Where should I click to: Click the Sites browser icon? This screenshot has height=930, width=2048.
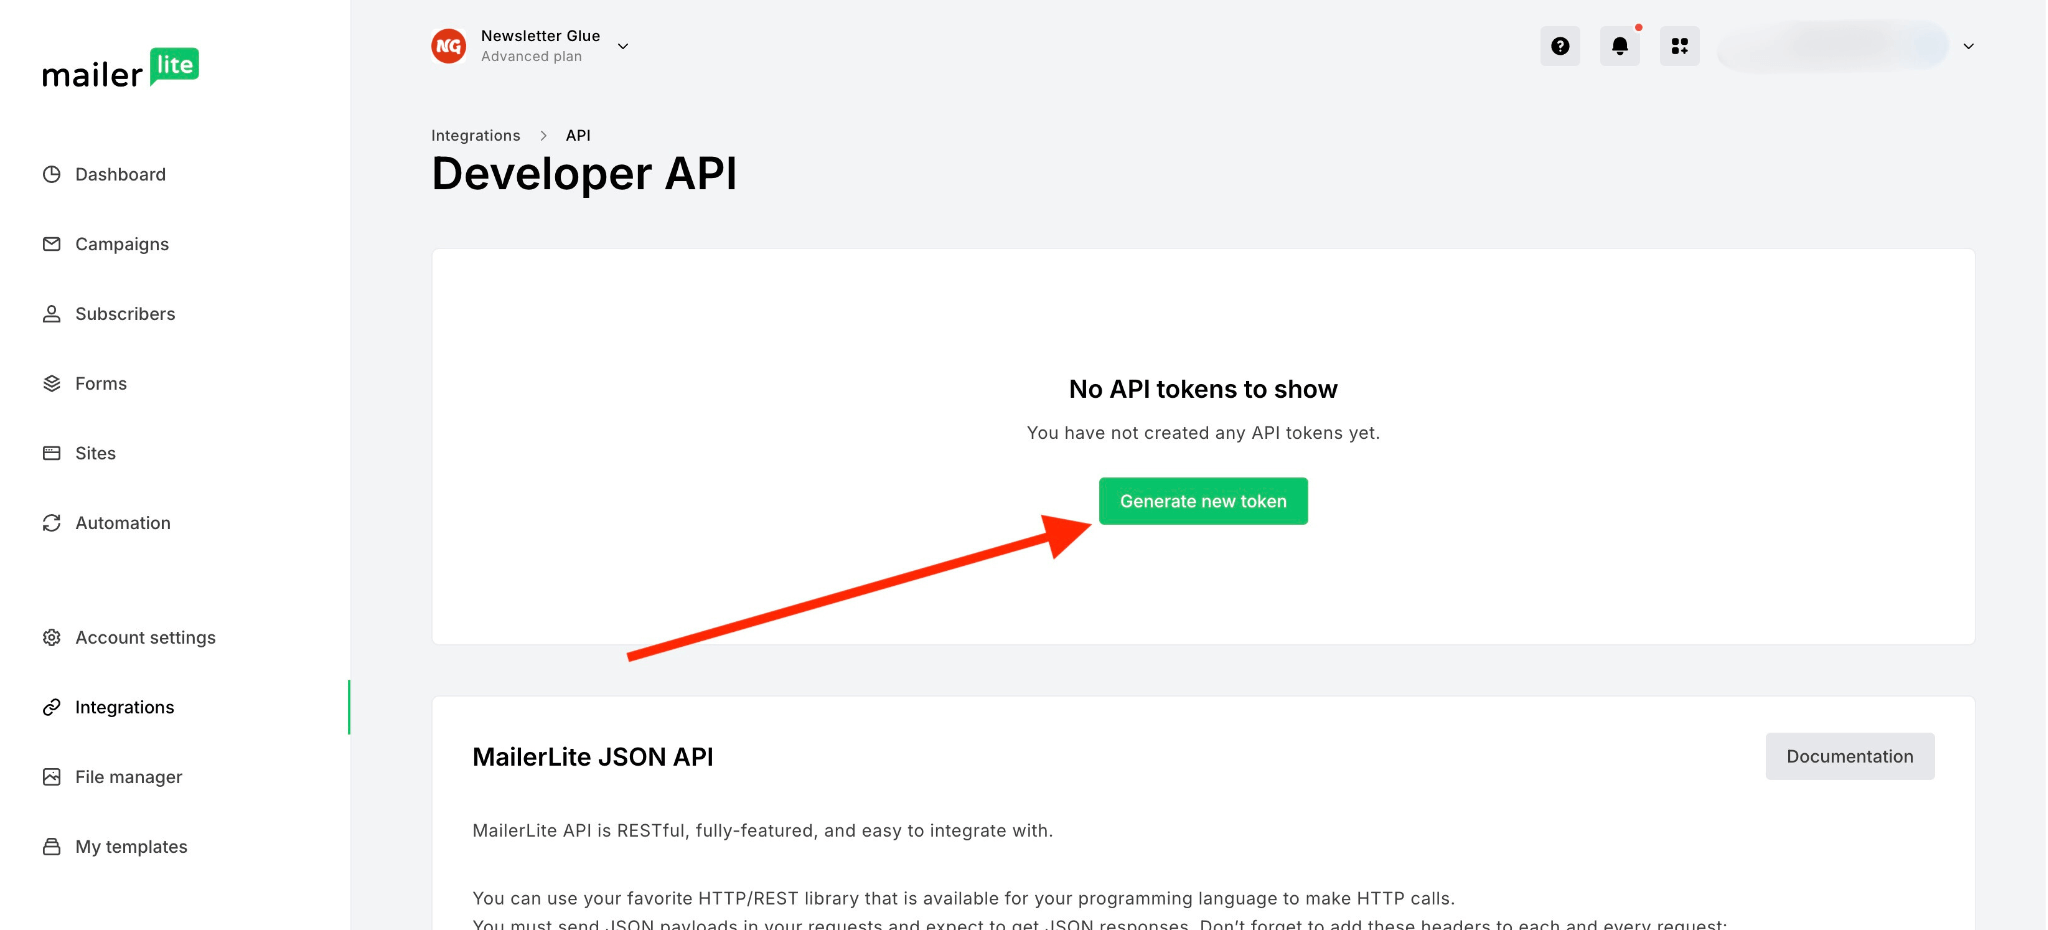tap(52, 453)
